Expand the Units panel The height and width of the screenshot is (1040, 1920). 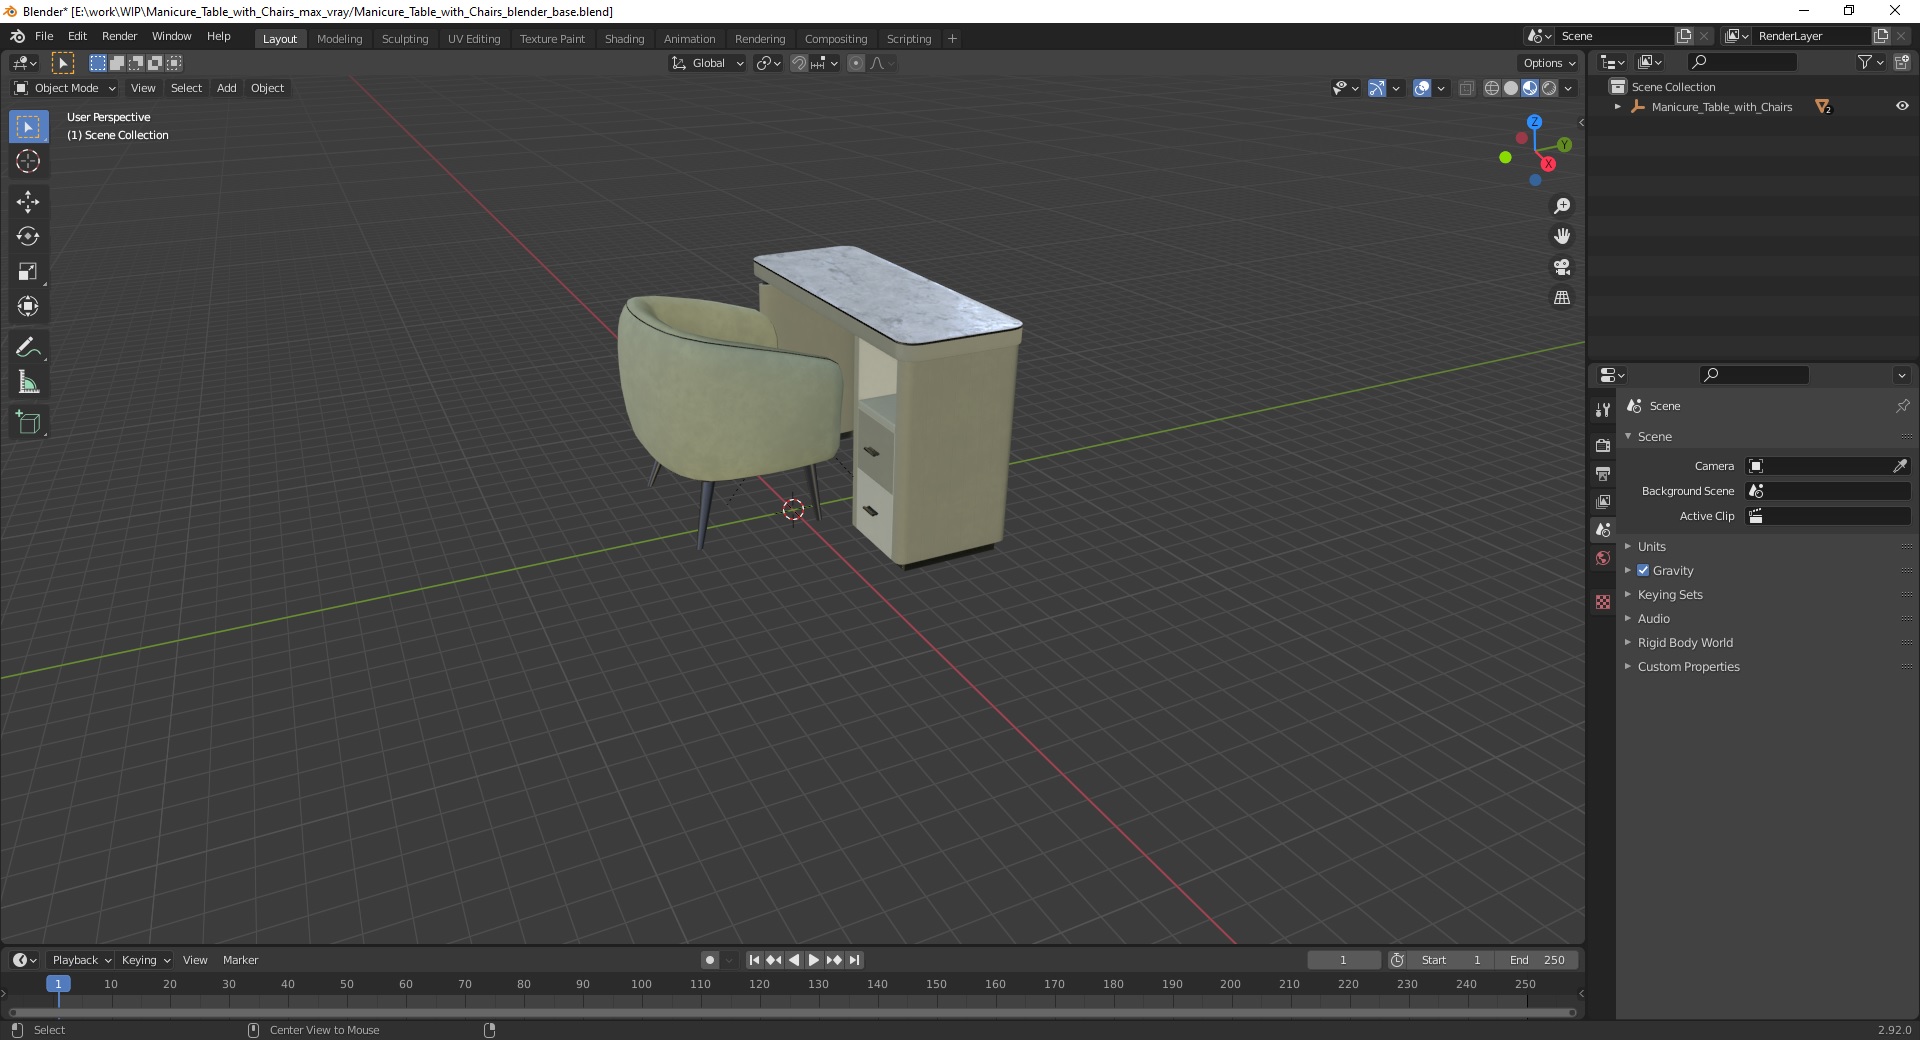1651,546
